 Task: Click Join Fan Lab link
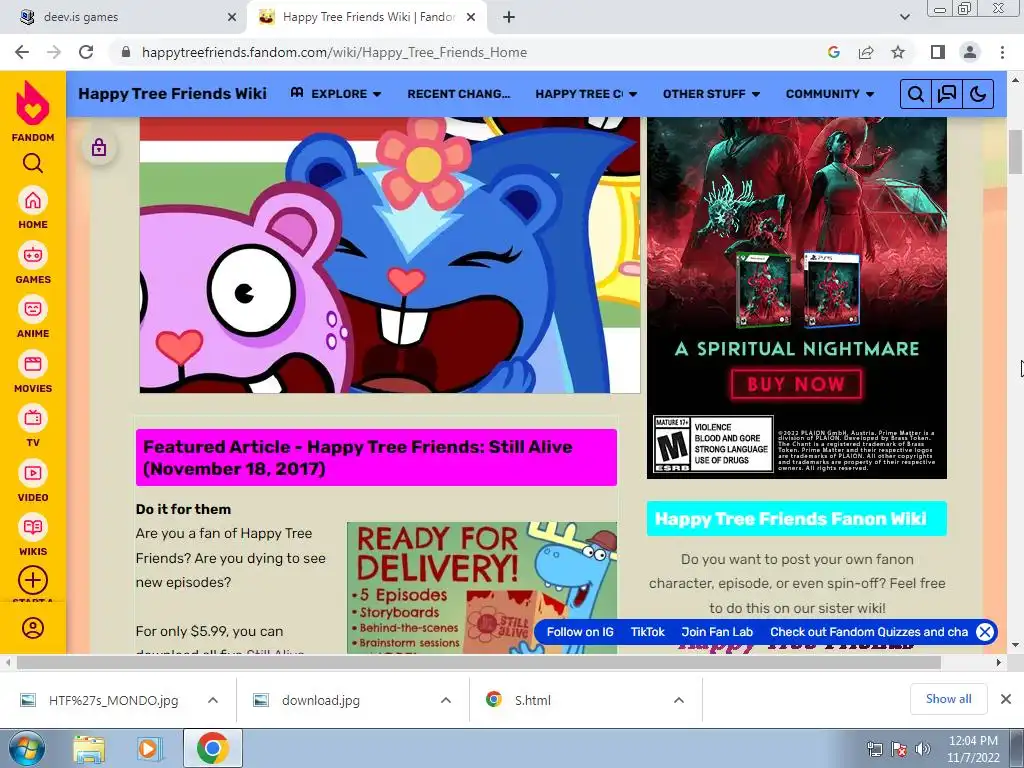tap(717, 632)
